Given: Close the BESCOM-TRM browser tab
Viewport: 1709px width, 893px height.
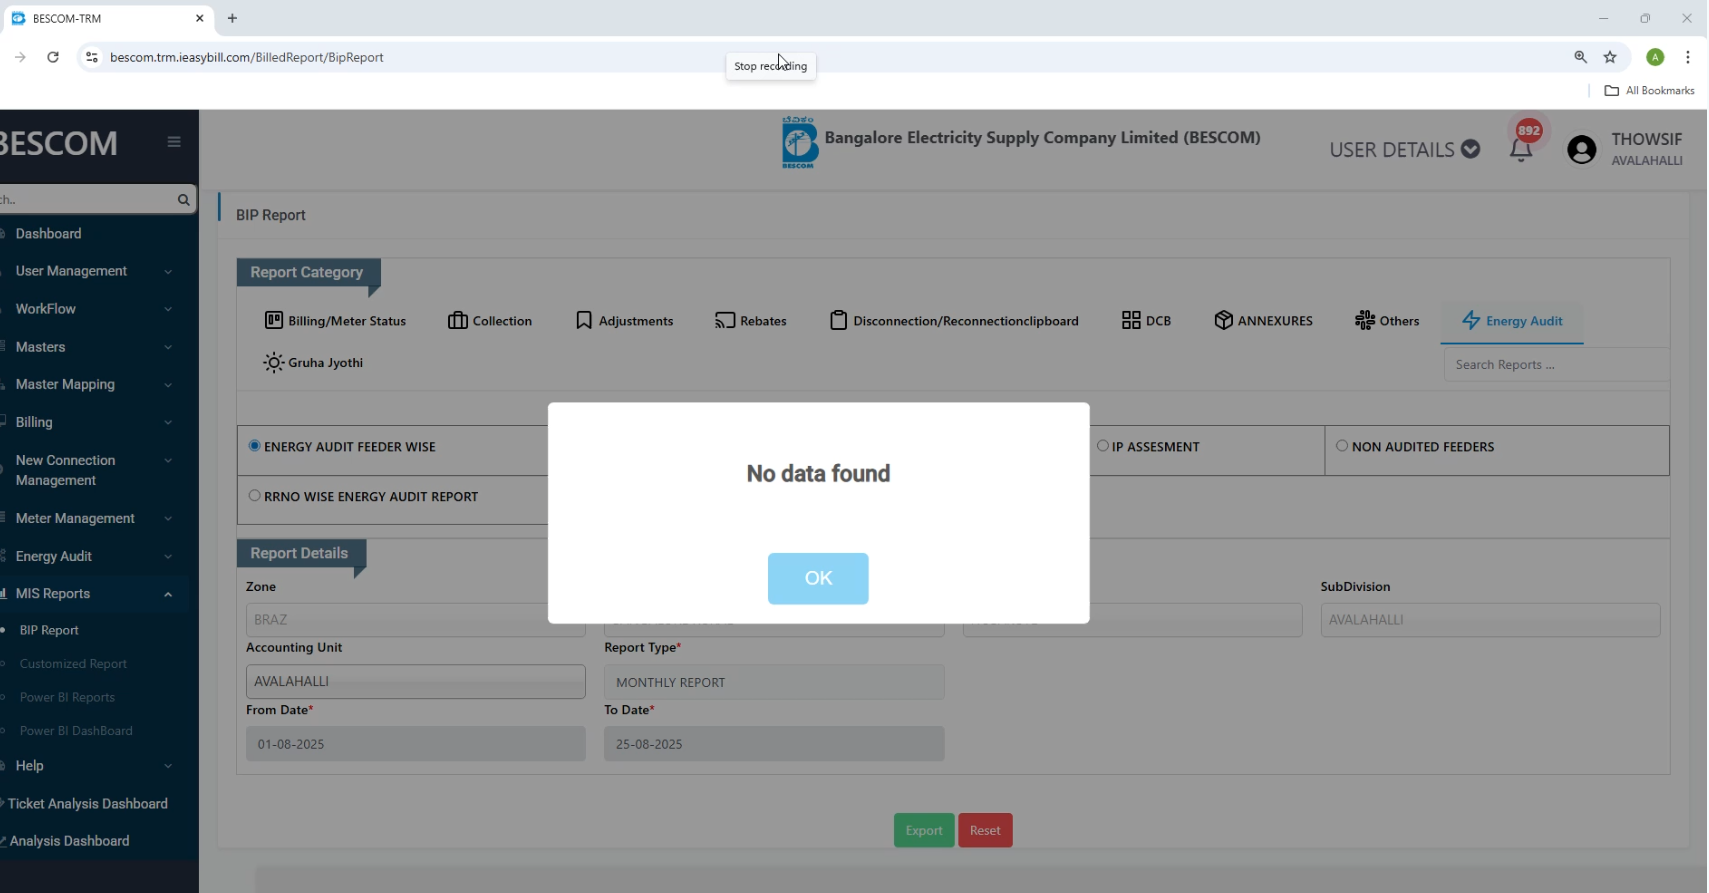Looking at the screenshot, I should tap(199, 18).
